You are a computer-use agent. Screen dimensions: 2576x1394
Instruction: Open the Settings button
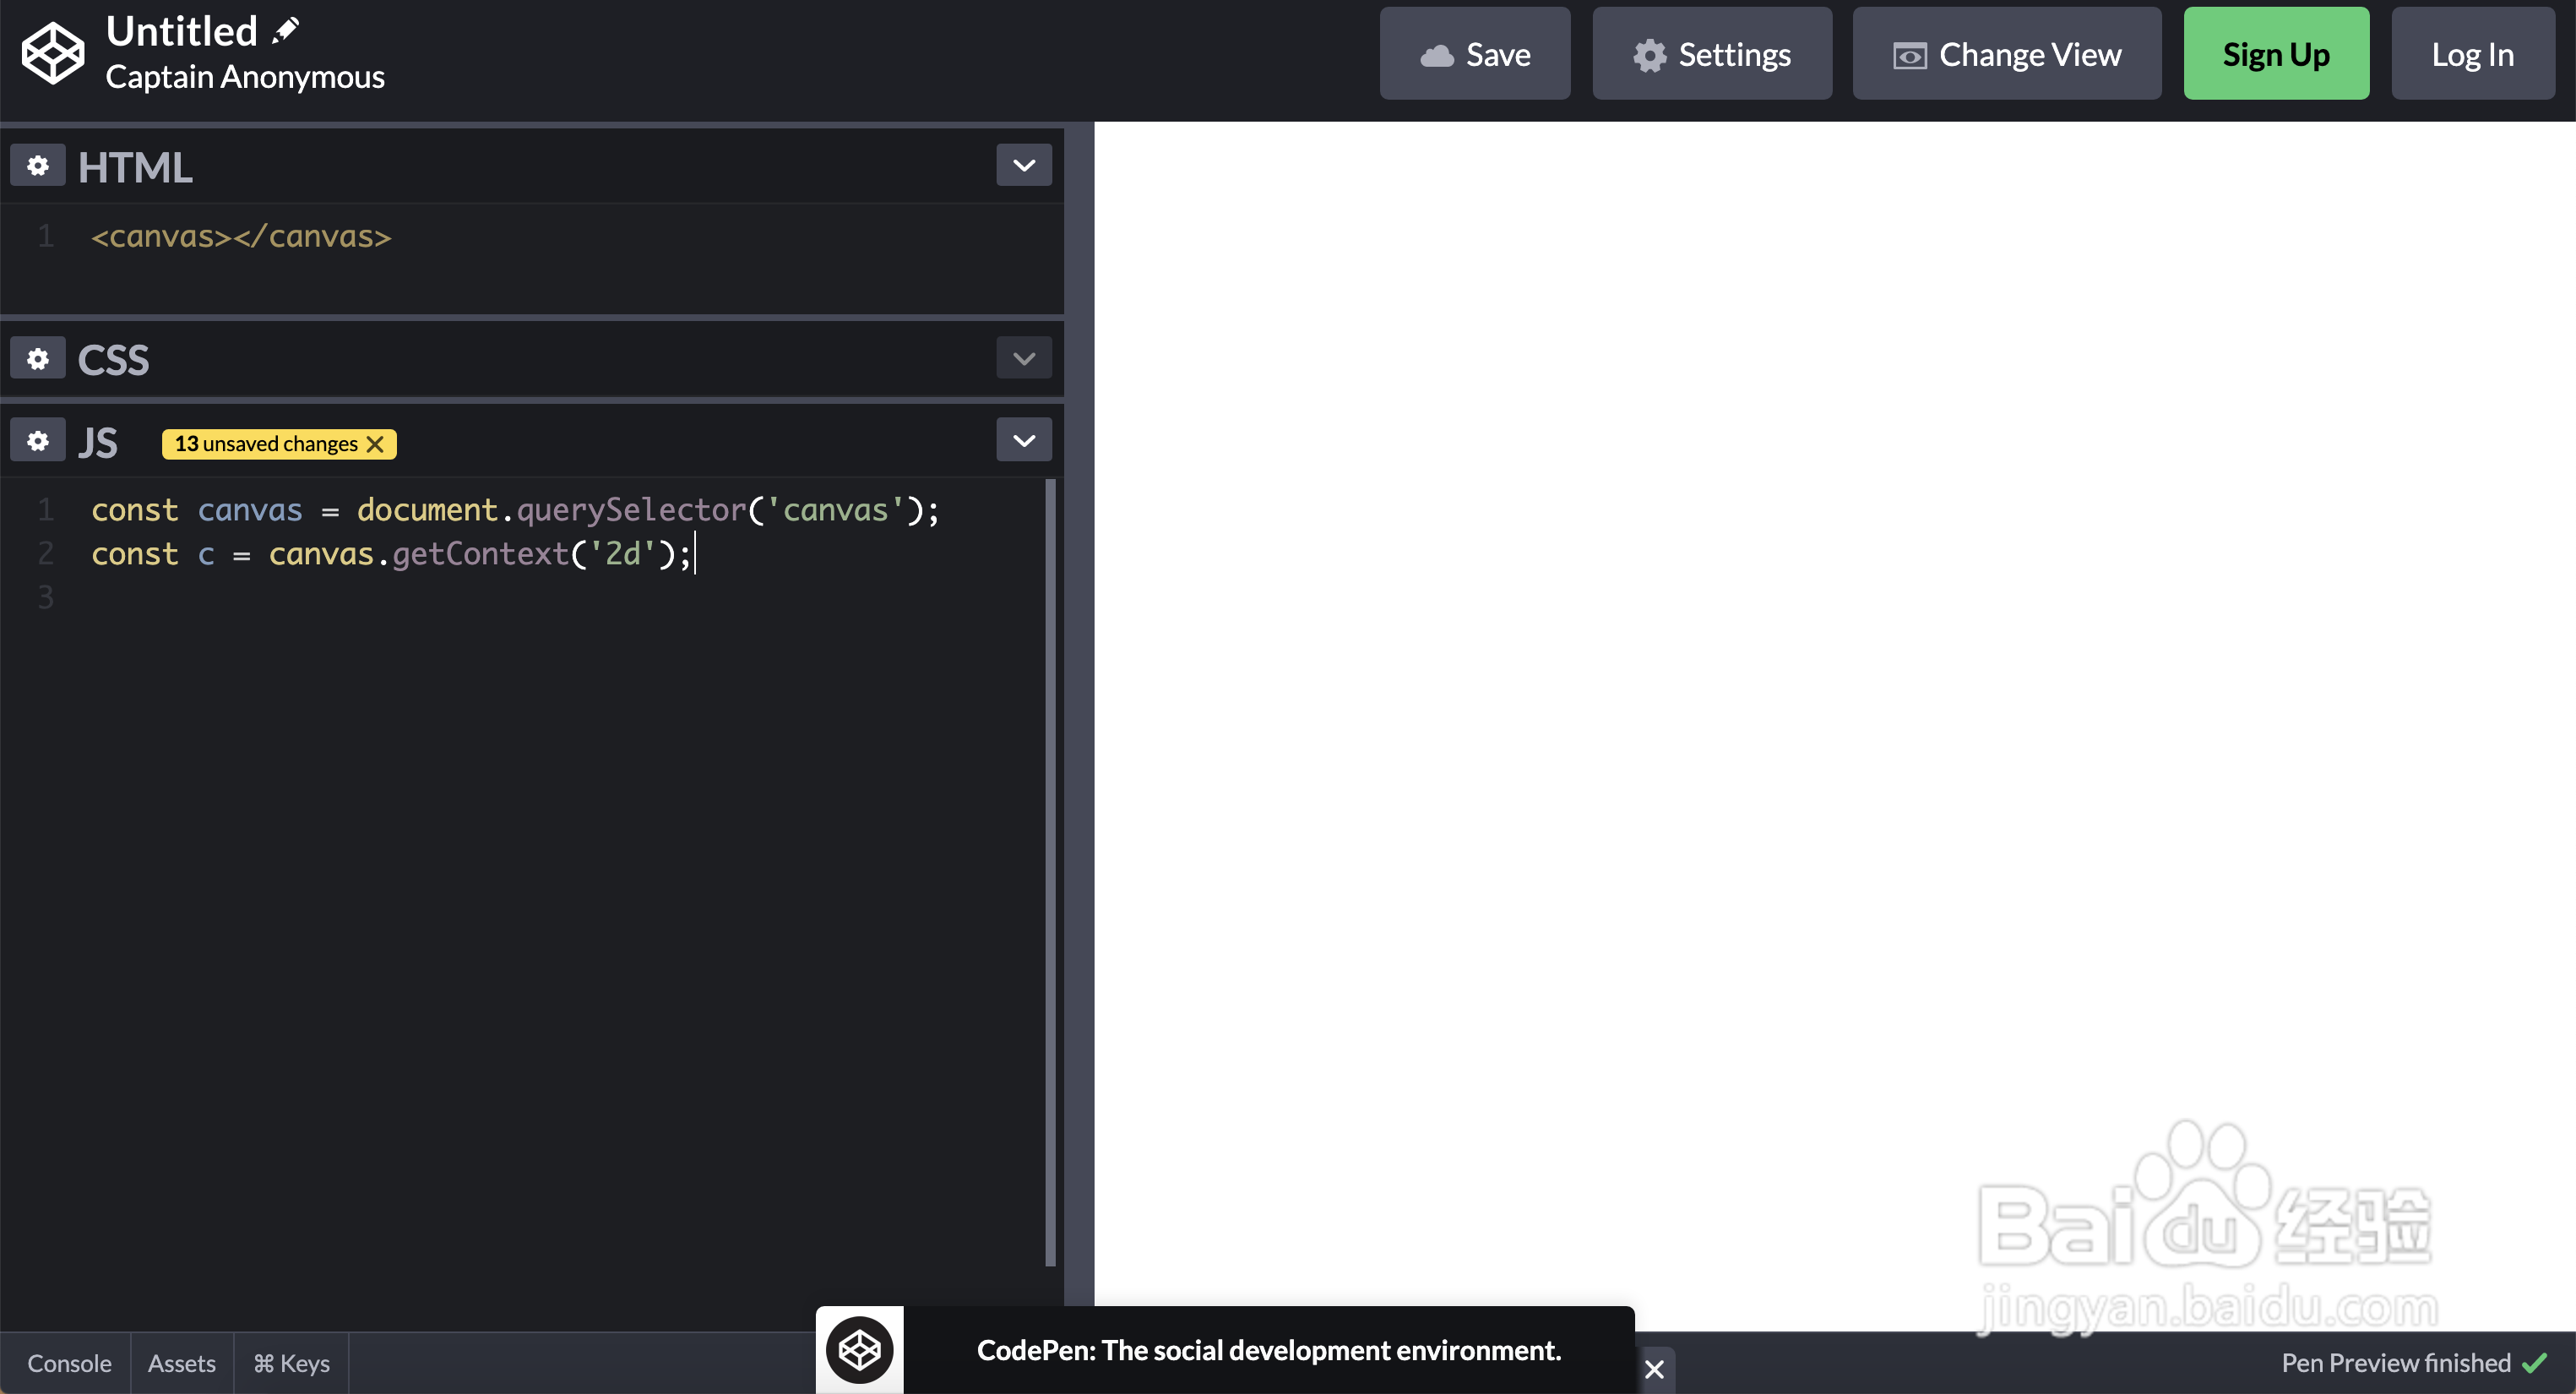point(1712,54)
